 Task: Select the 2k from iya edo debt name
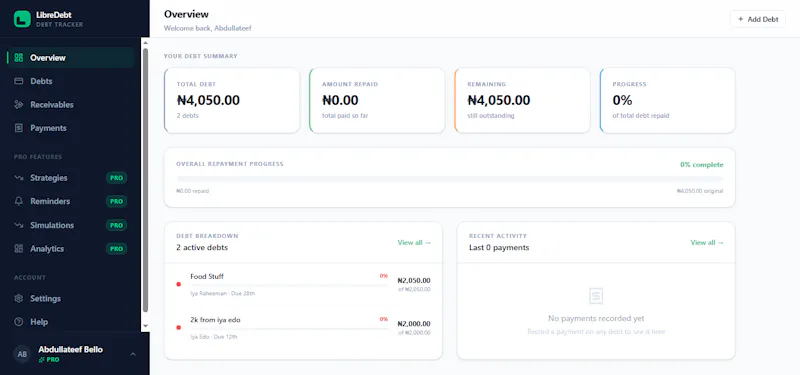(215, 320)
